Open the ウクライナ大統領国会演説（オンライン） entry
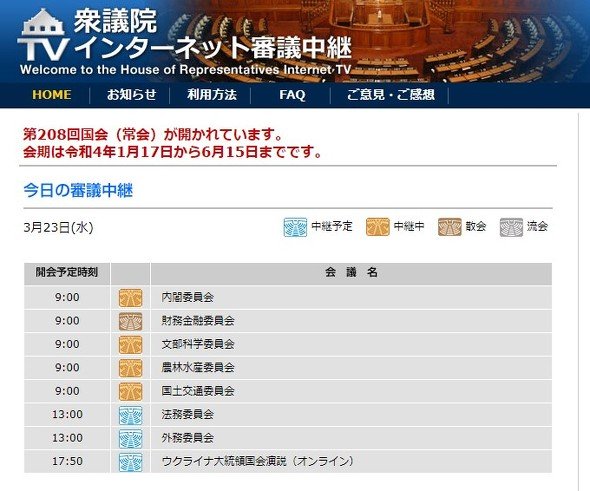 pos(258,461)
